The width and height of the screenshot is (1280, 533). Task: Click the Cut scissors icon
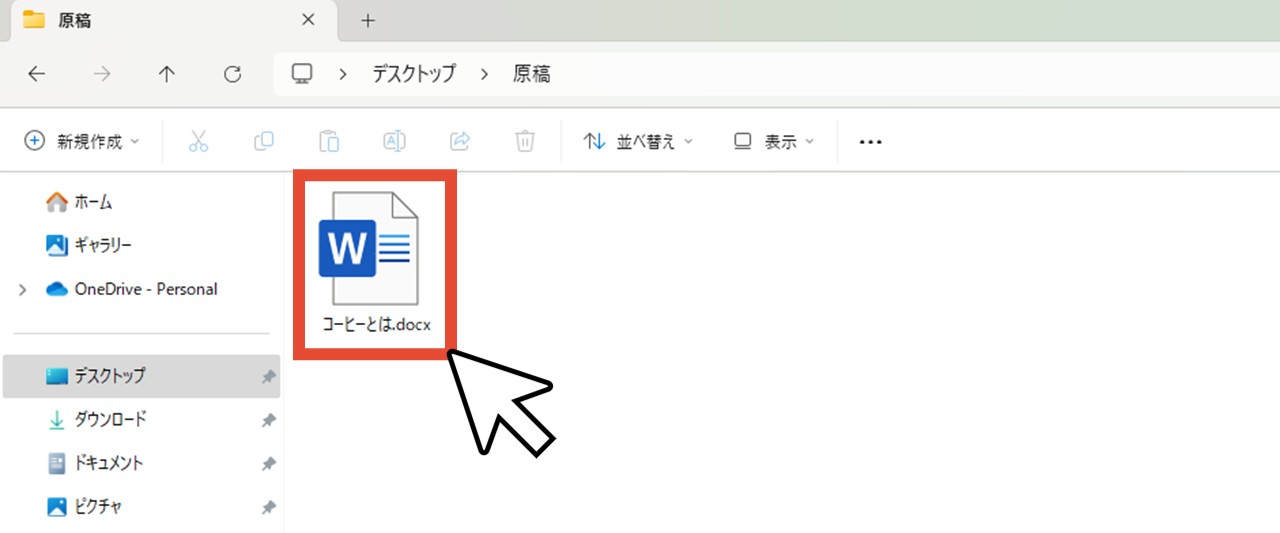click(198, 141)
